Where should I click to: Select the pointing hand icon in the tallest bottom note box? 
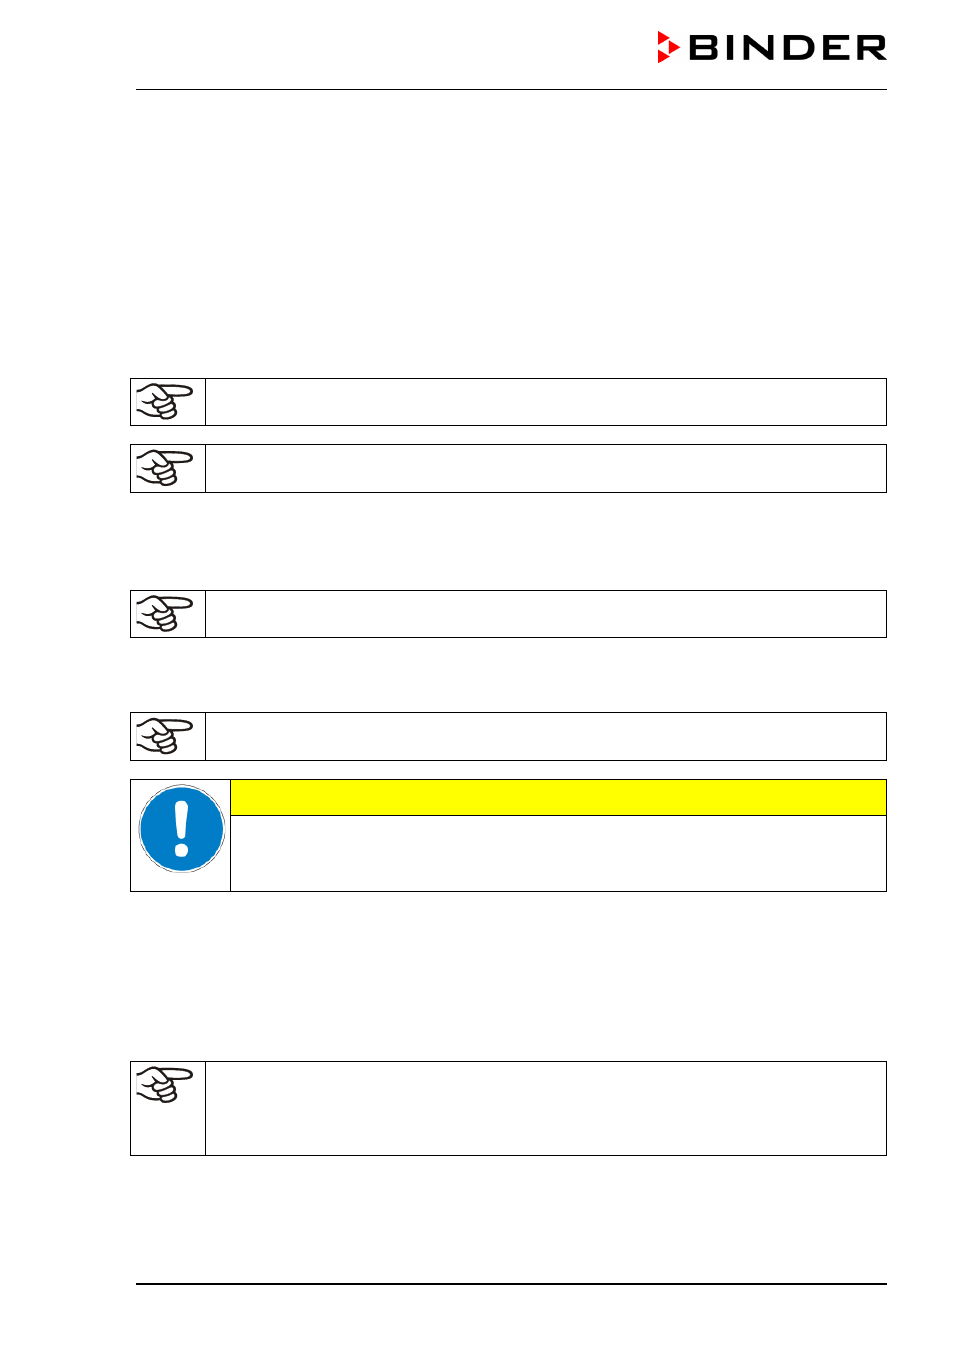pyautogui.click(x=164, y=1085)
